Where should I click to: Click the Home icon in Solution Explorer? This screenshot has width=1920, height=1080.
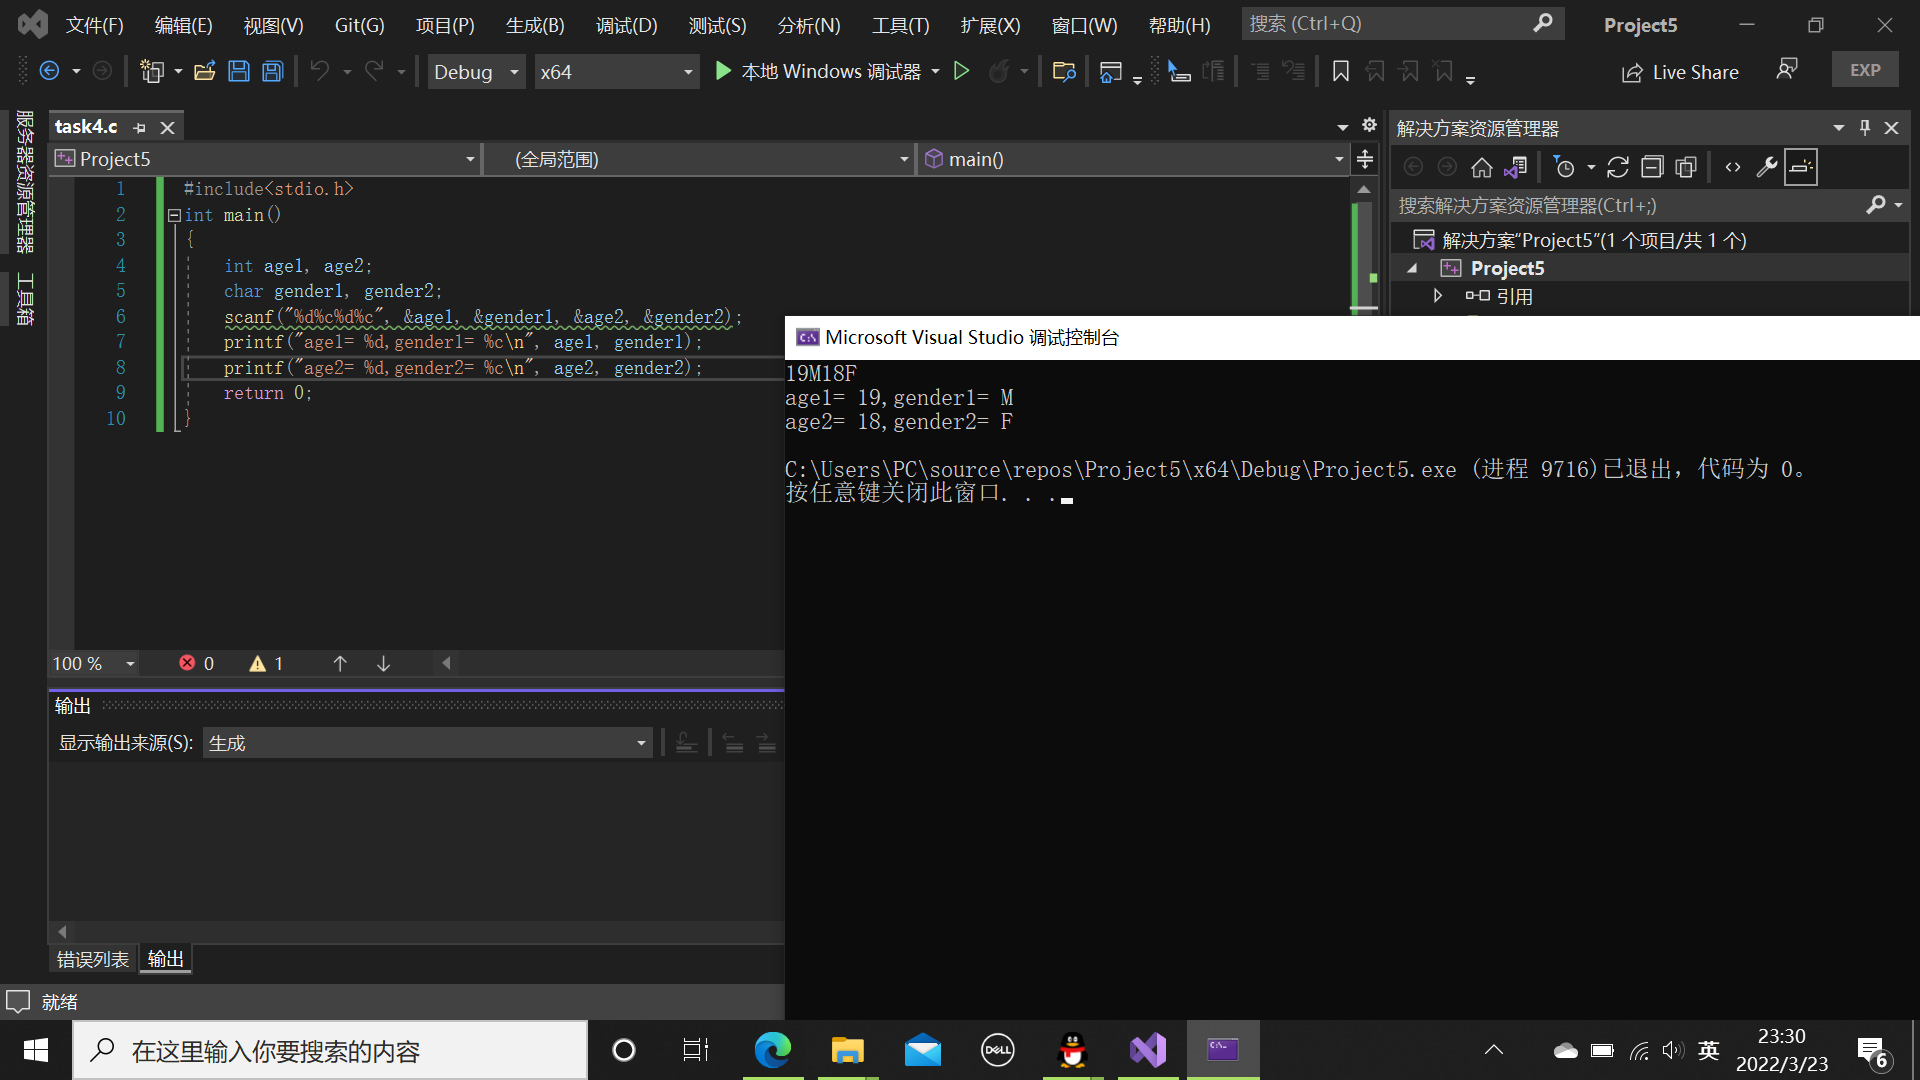(1481, 167)
